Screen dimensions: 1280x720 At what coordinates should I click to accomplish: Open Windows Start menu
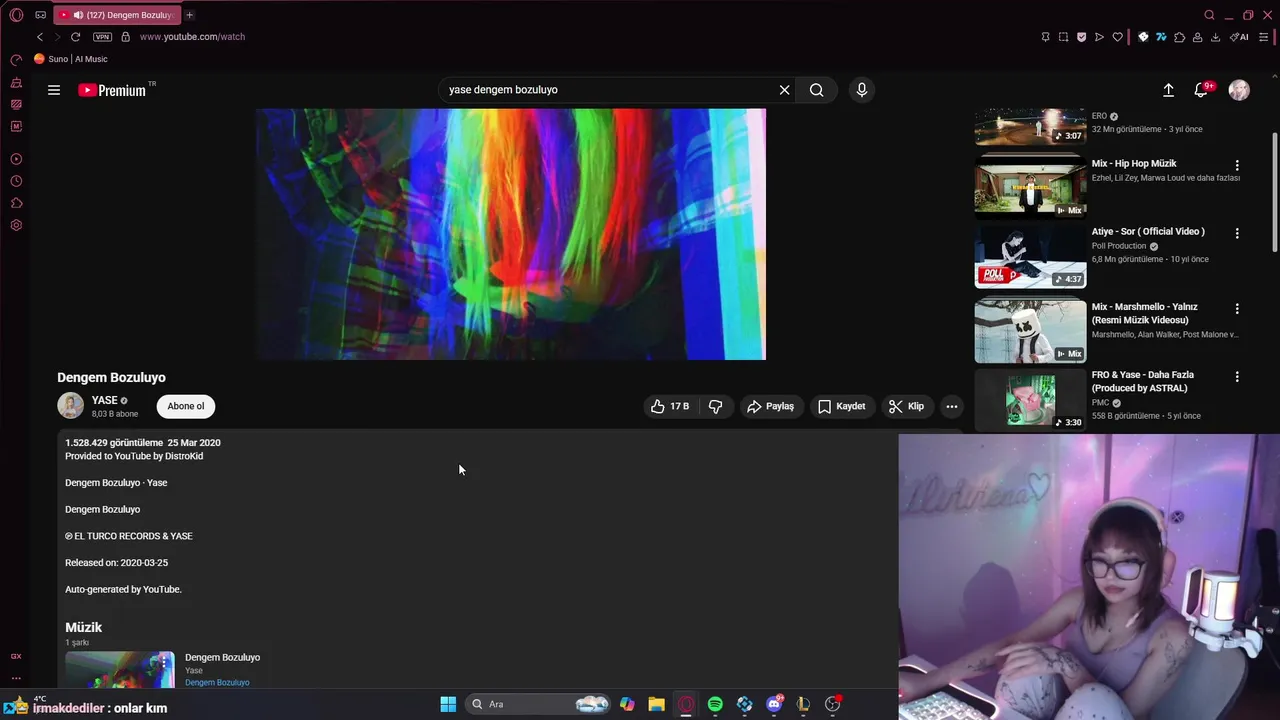pyautogui.click(x=448, y=704)
